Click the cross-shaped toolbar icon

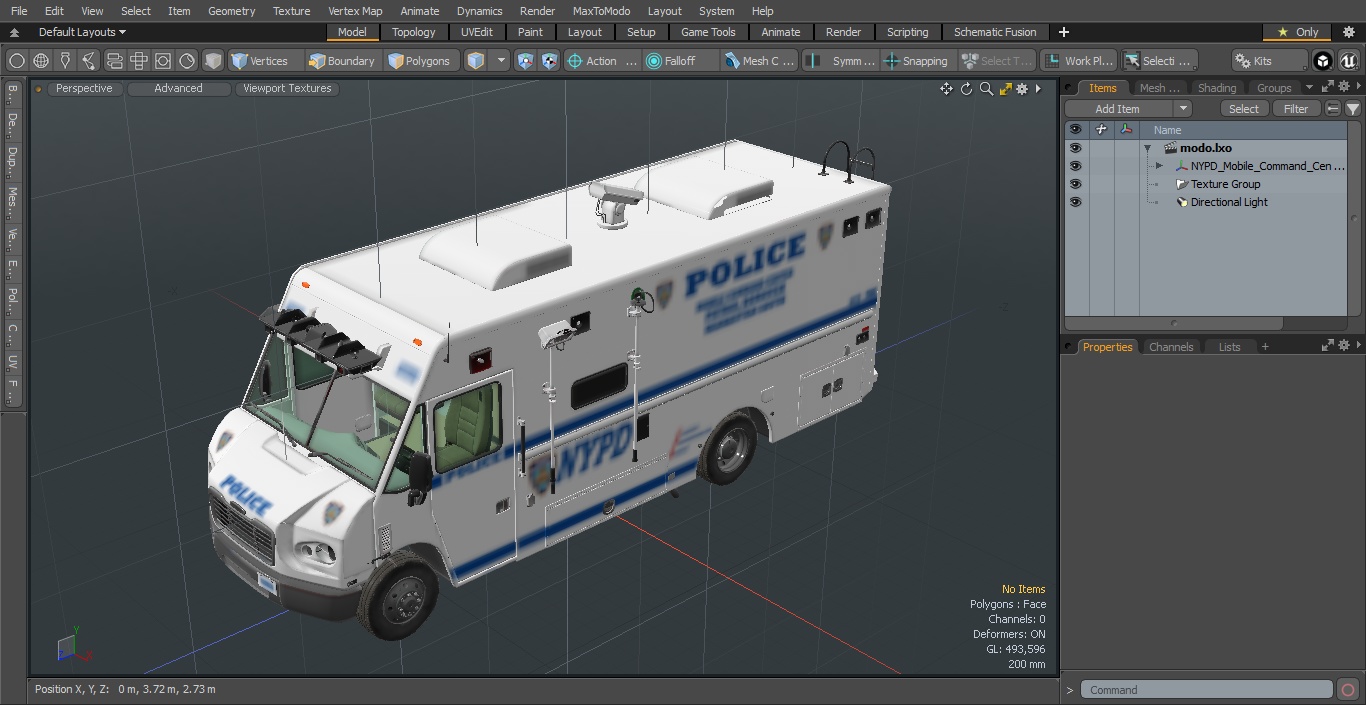(139, 61)
